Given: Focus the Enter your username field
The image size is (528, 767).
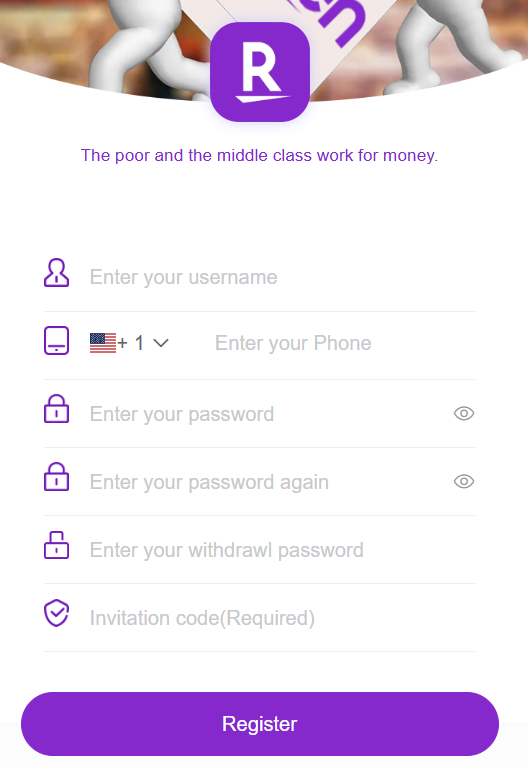Looking at the screenshot, I should [282, 277].
